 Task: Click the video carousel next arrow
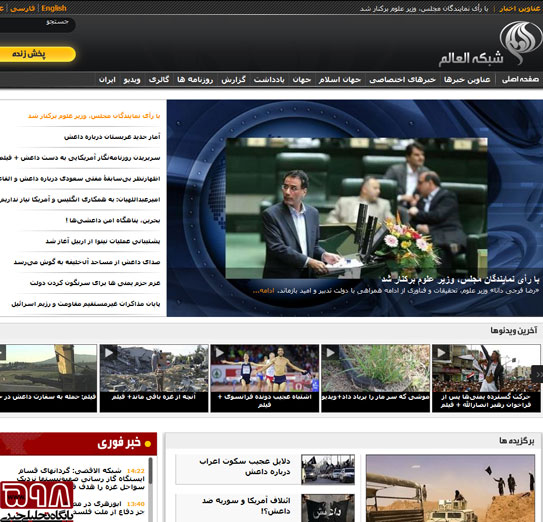pos(538,373)
